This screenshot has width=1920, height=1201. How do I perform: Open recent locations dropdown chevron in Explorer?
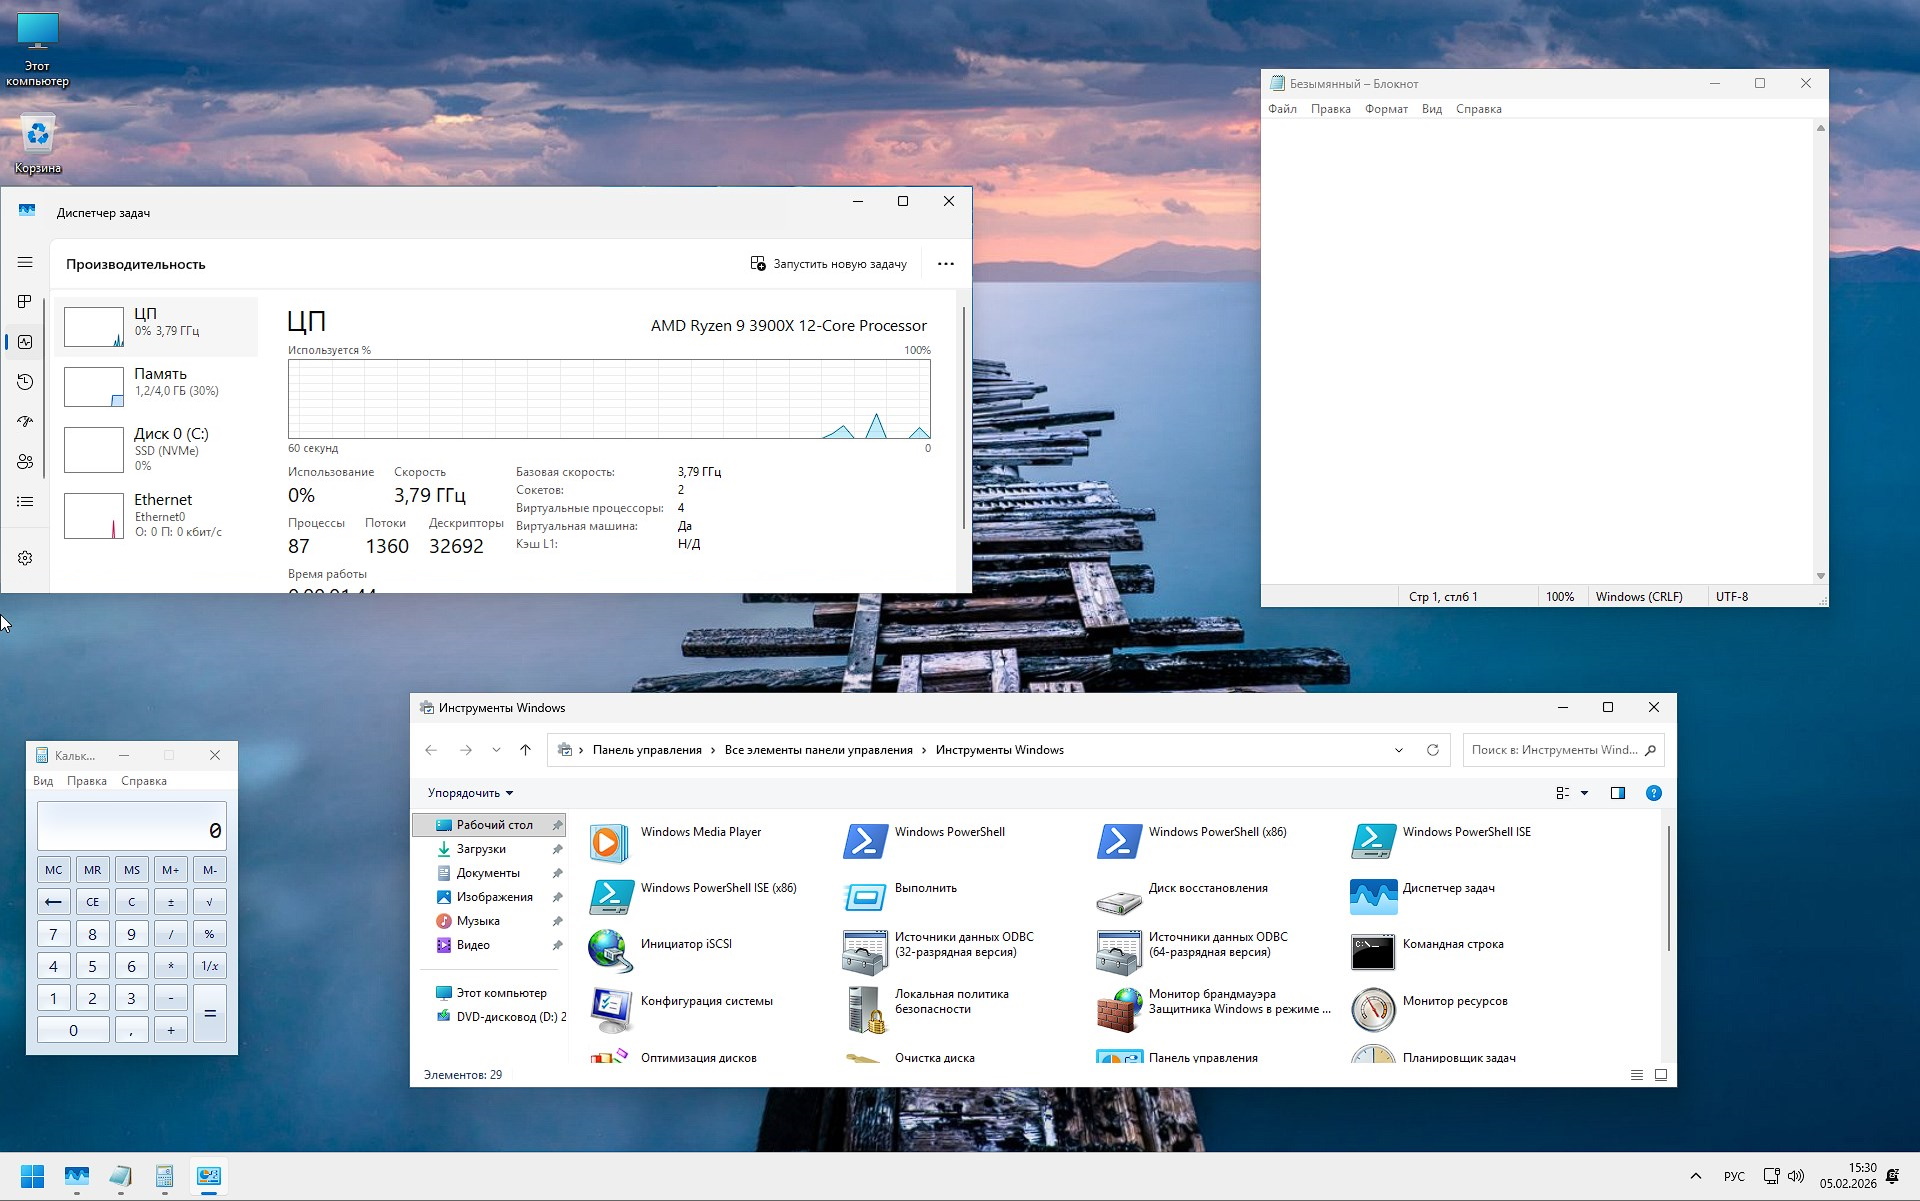coord(496,750)
